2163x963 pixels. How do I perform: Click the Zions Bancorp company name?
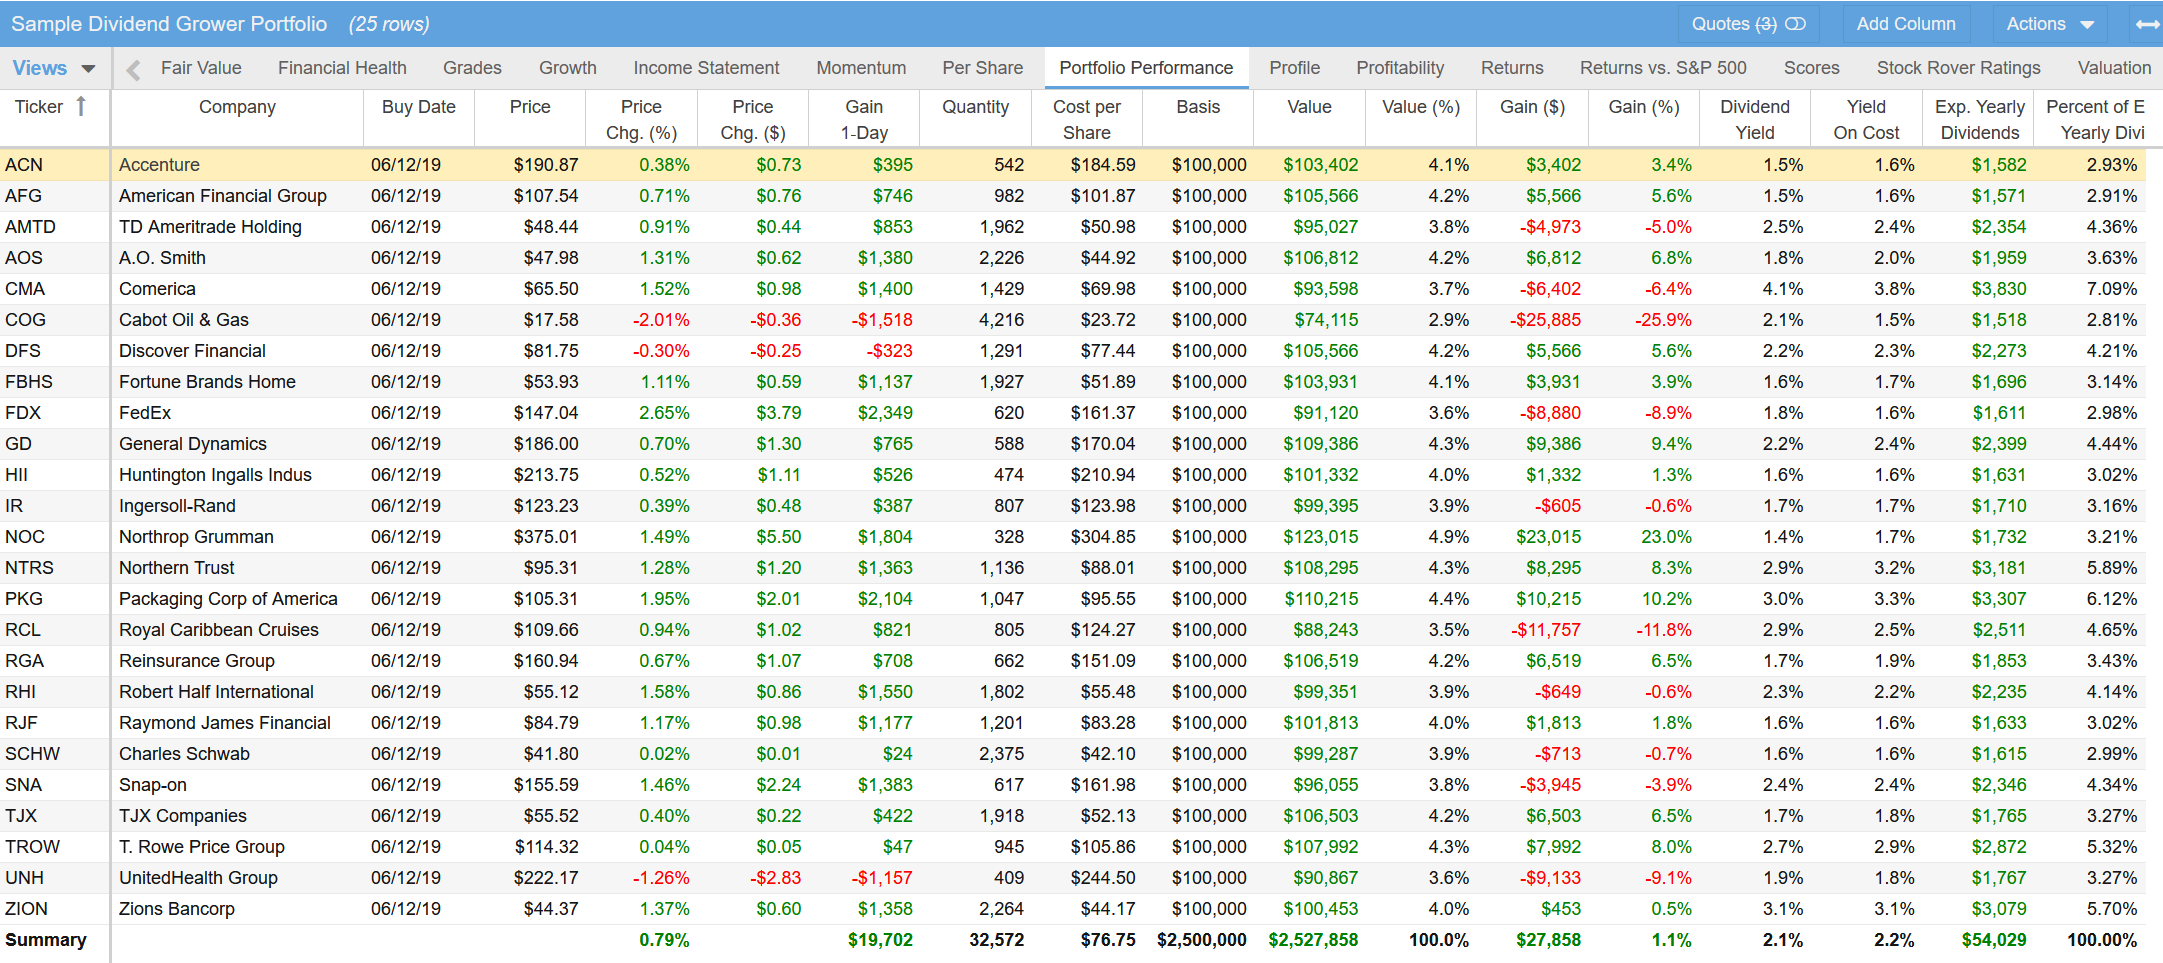coord(177,909)
